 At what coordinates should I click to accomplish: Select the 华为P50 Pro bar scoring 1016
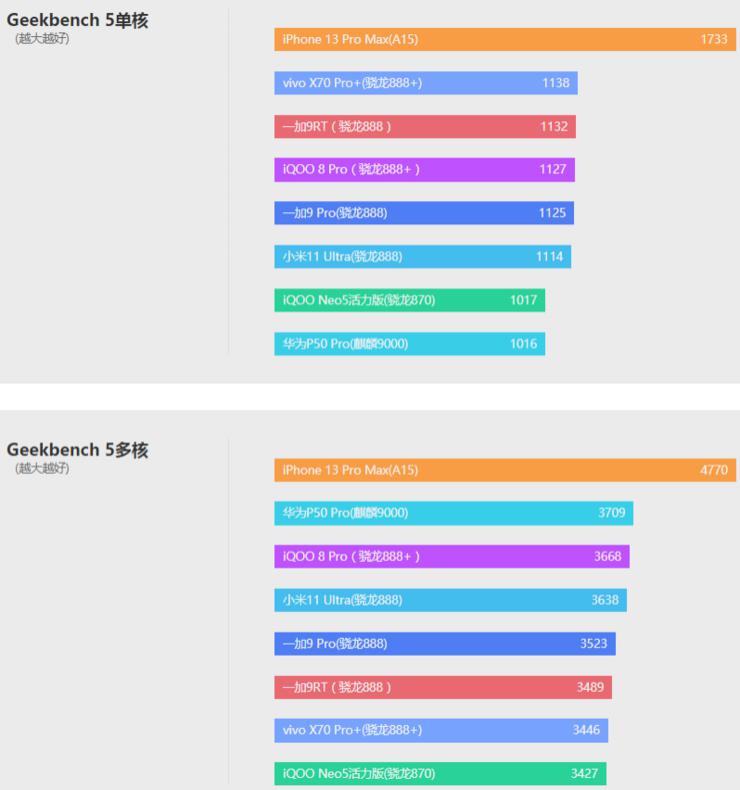[x=410, y=344]
